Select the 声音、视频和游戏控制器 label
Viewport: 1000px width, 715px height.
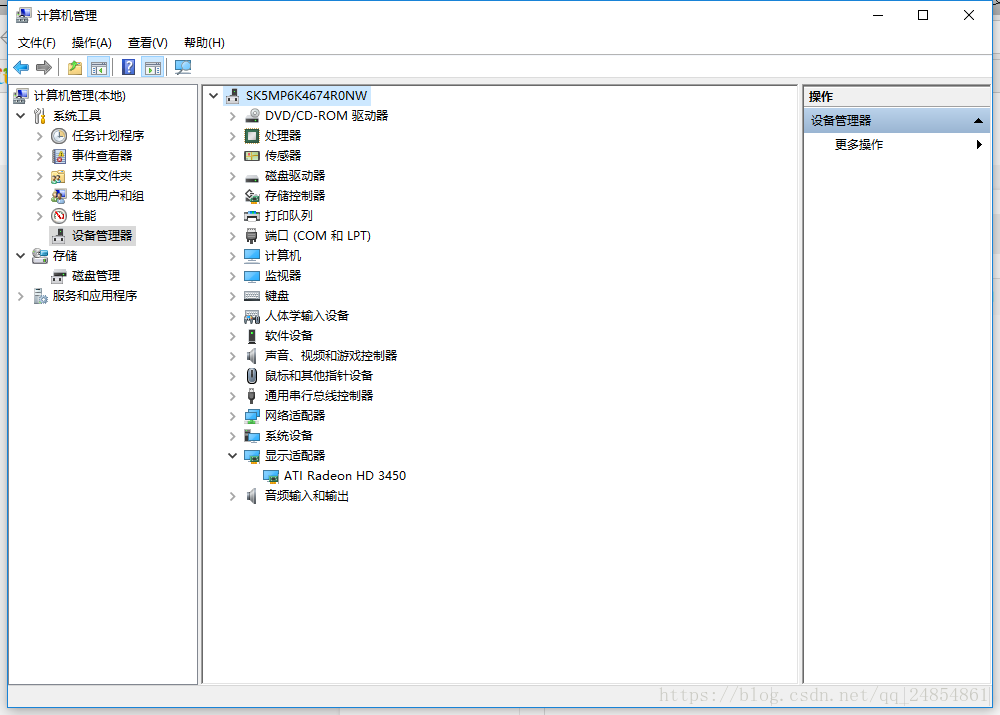point(331,356)
